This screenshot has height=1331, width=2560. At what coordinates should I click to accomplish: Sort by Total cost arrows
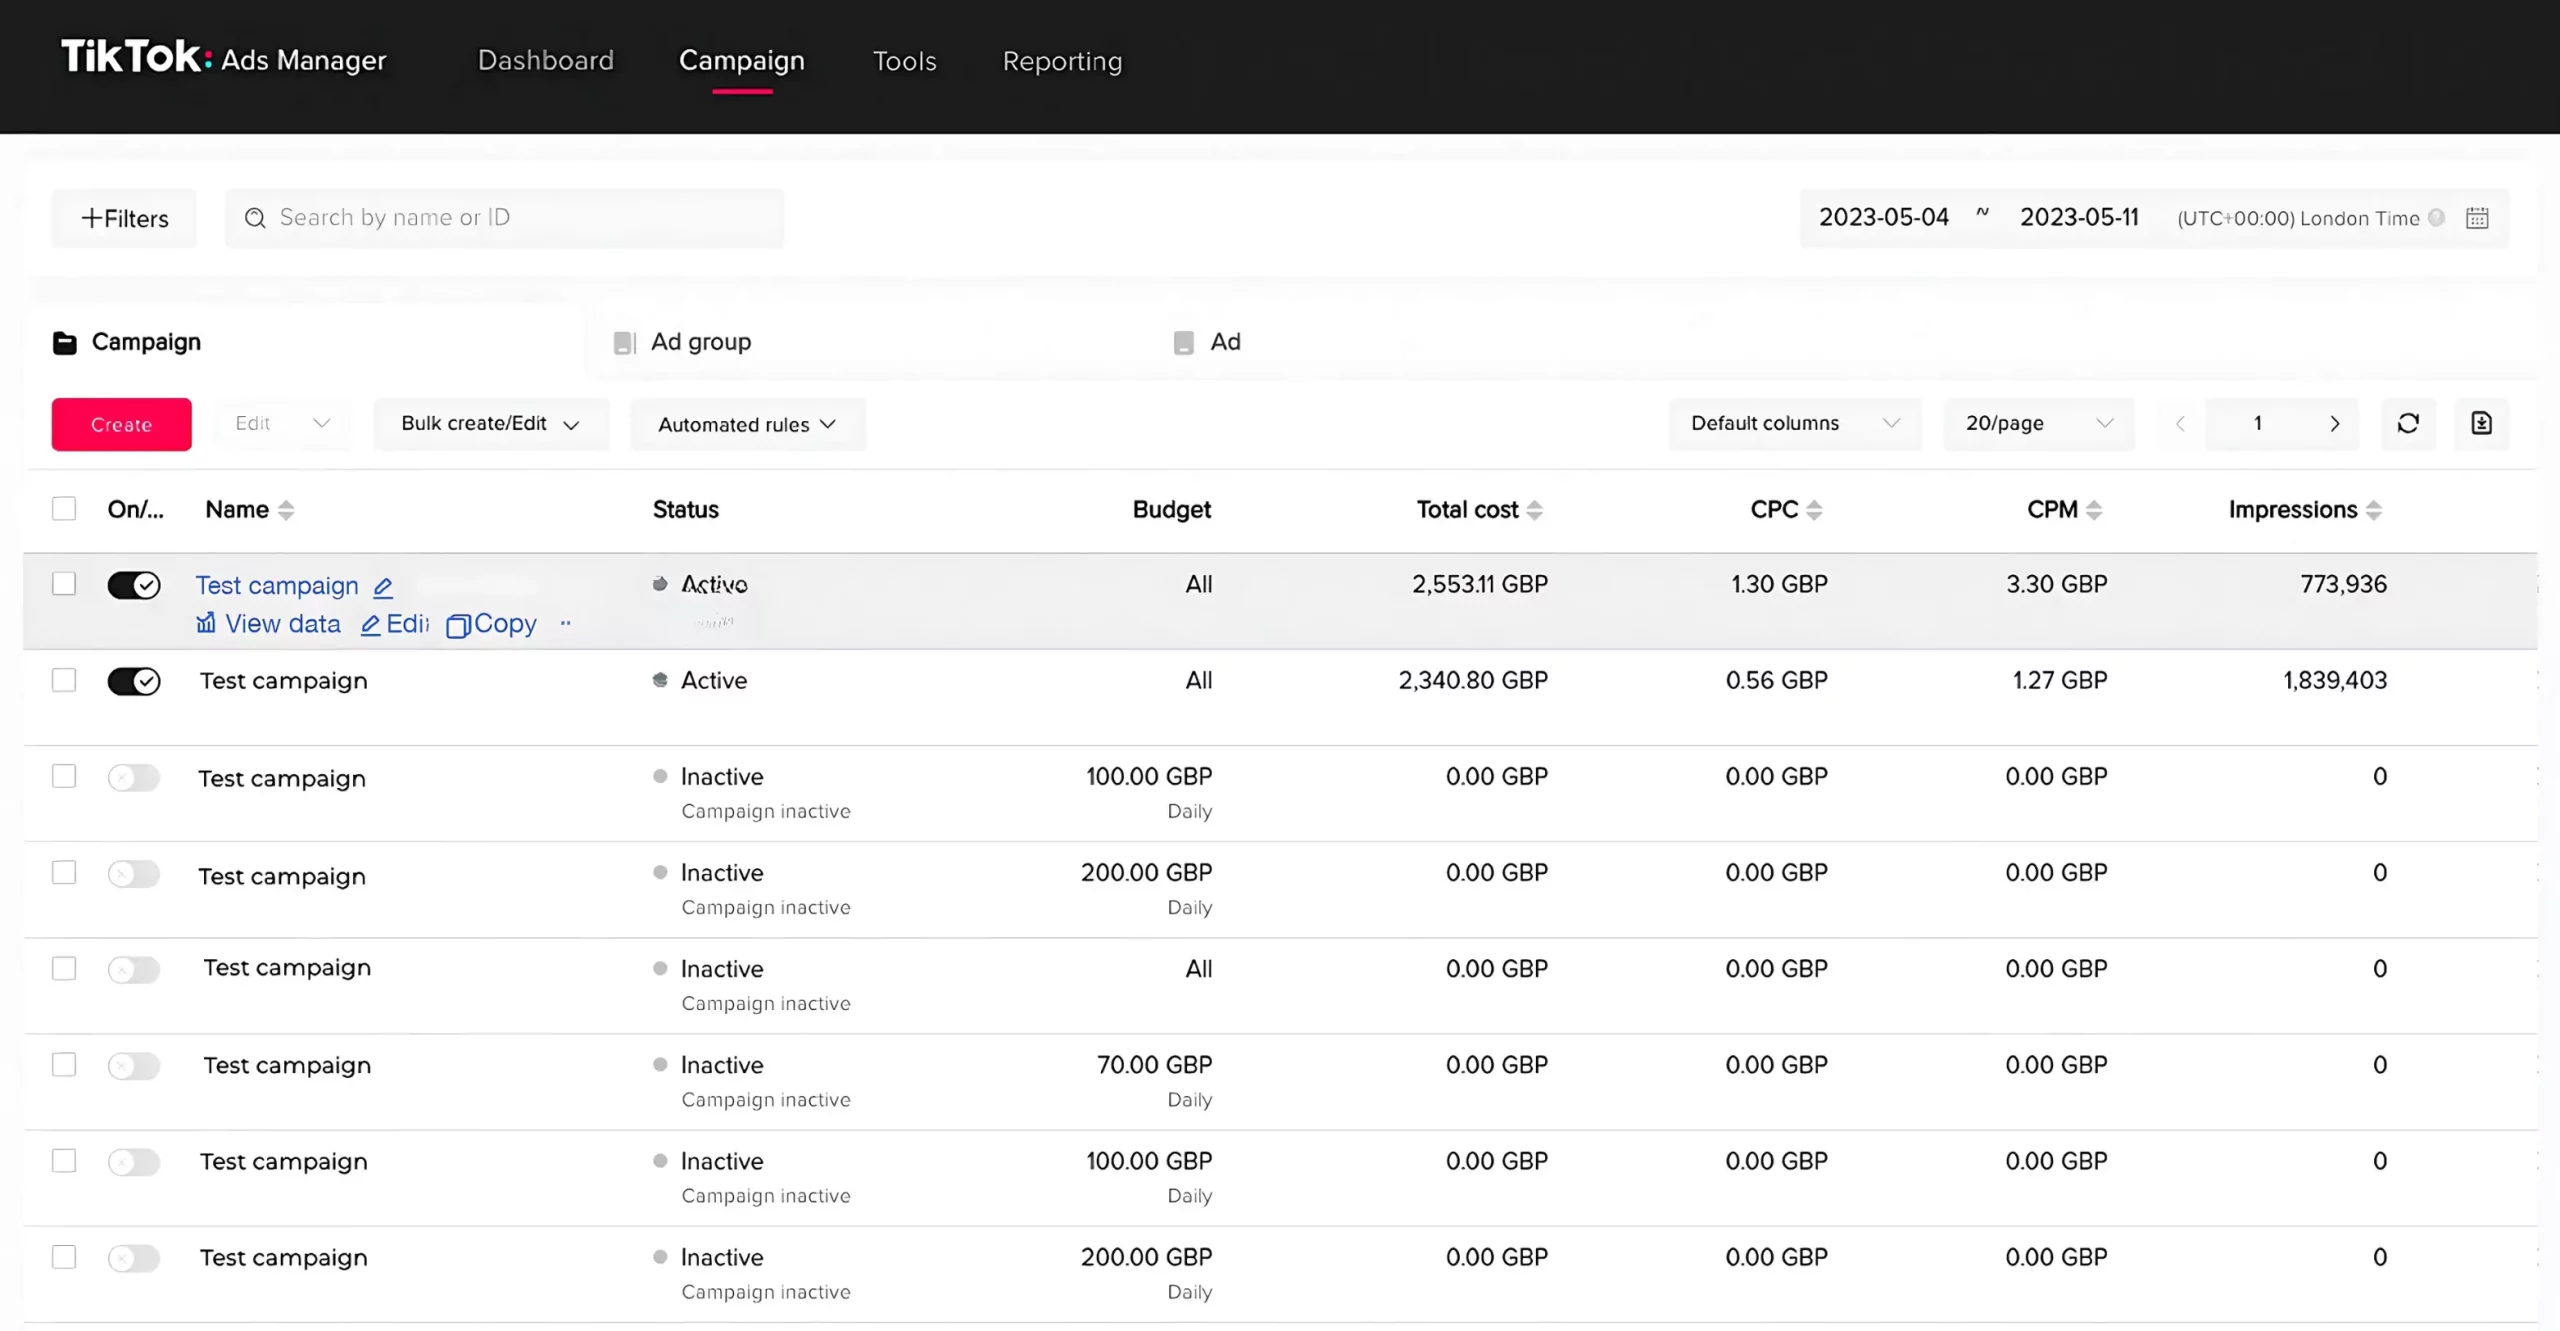[x=1535, y=510]
